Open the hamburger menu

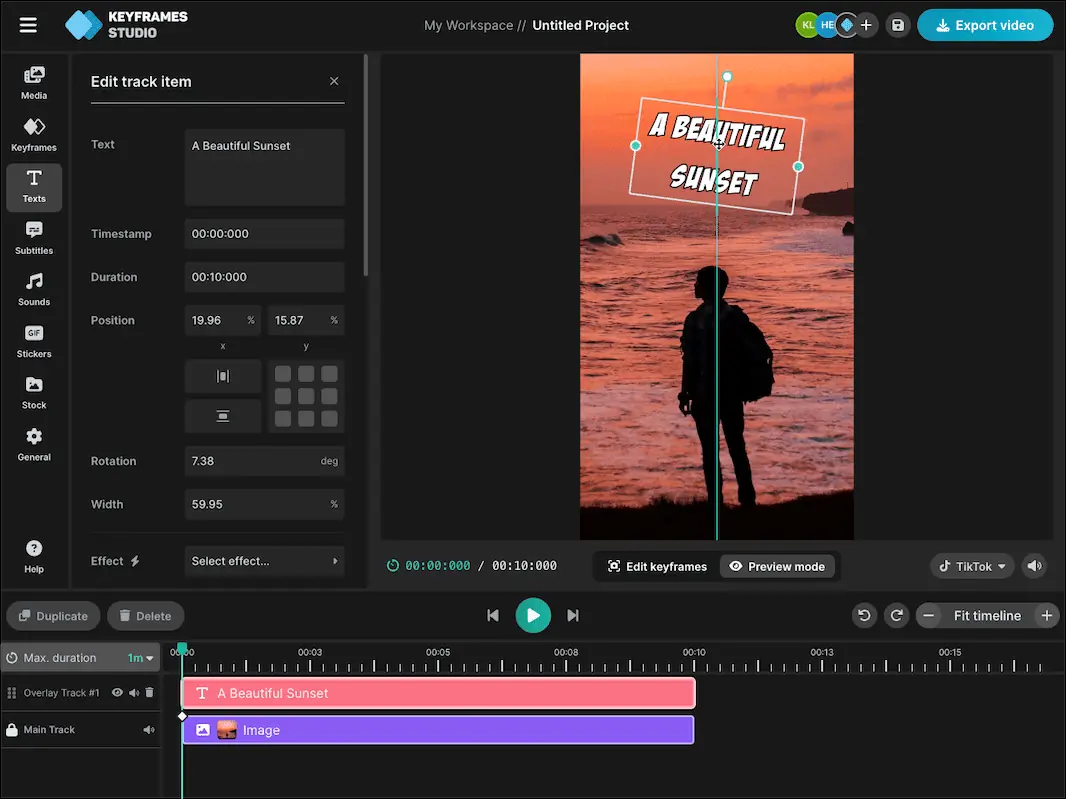click(27, 25)
